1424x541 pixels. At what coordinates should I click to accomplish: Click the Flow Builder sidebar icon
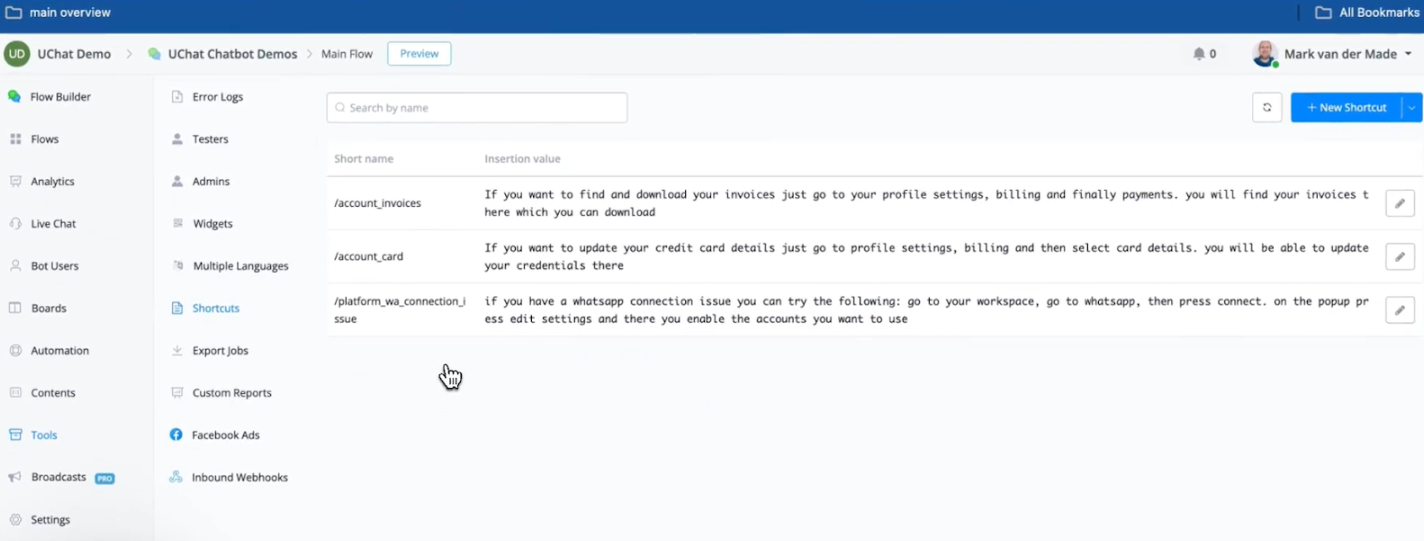(x=15, y=97)
